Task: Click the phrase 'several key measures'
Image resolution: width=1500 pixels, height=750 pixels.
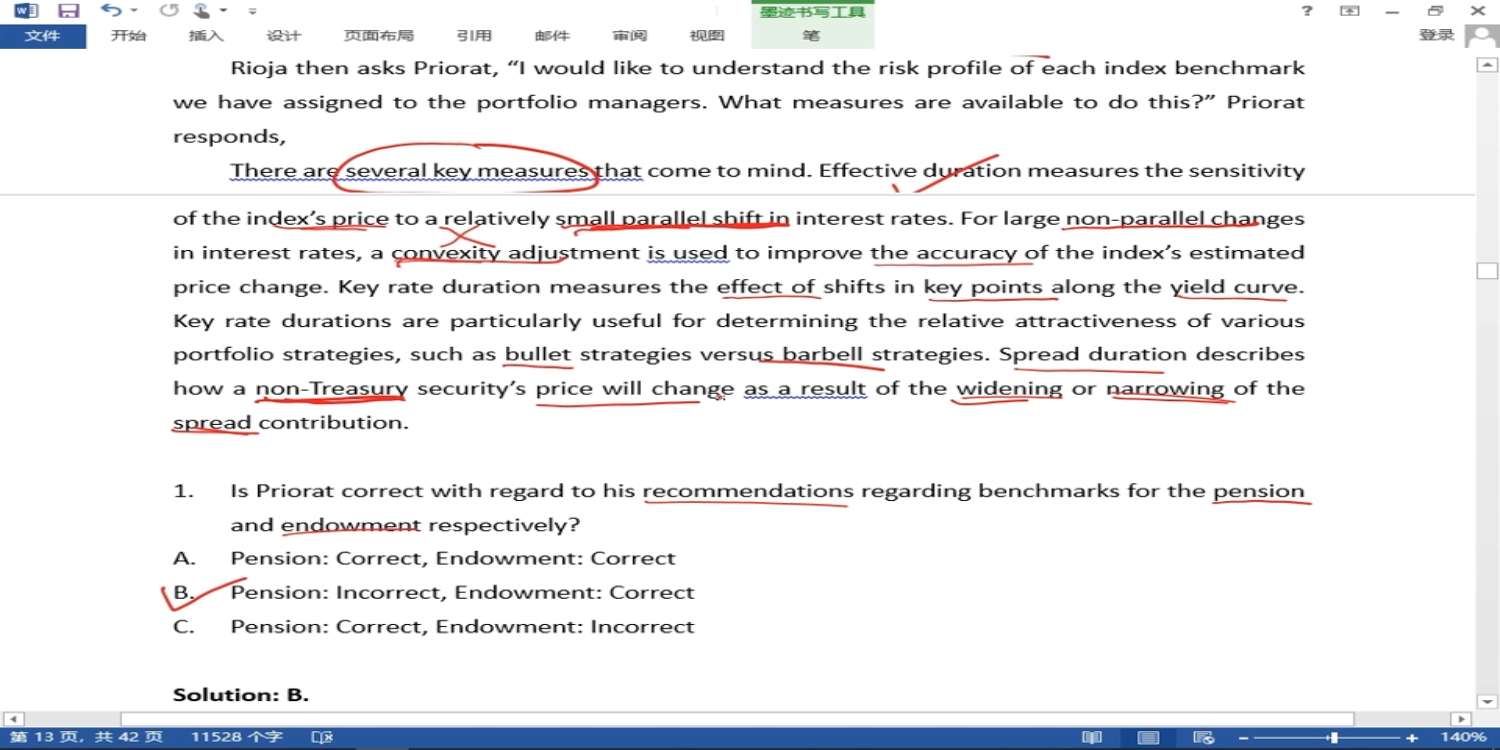Action: pos(469,170)
